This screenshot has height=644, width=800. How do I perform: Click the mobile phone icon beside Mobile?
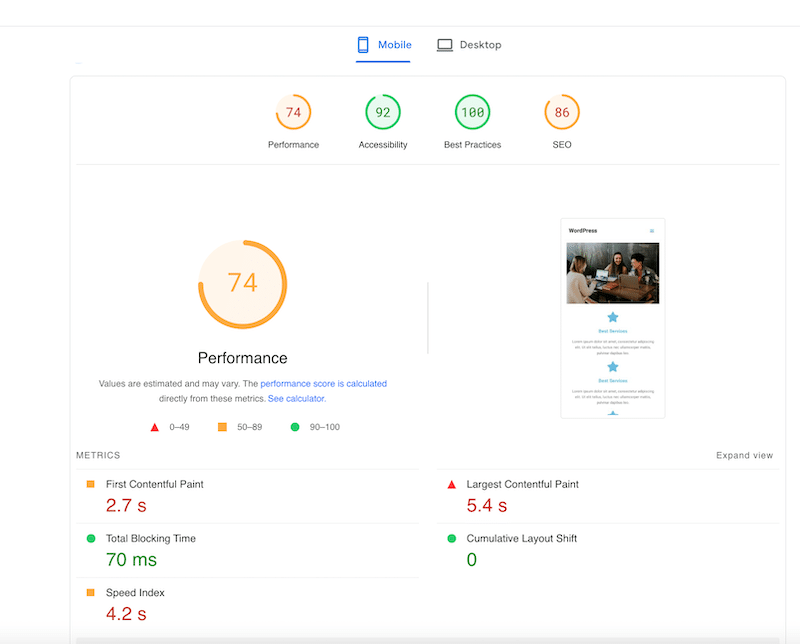click(x=361, y=45)
